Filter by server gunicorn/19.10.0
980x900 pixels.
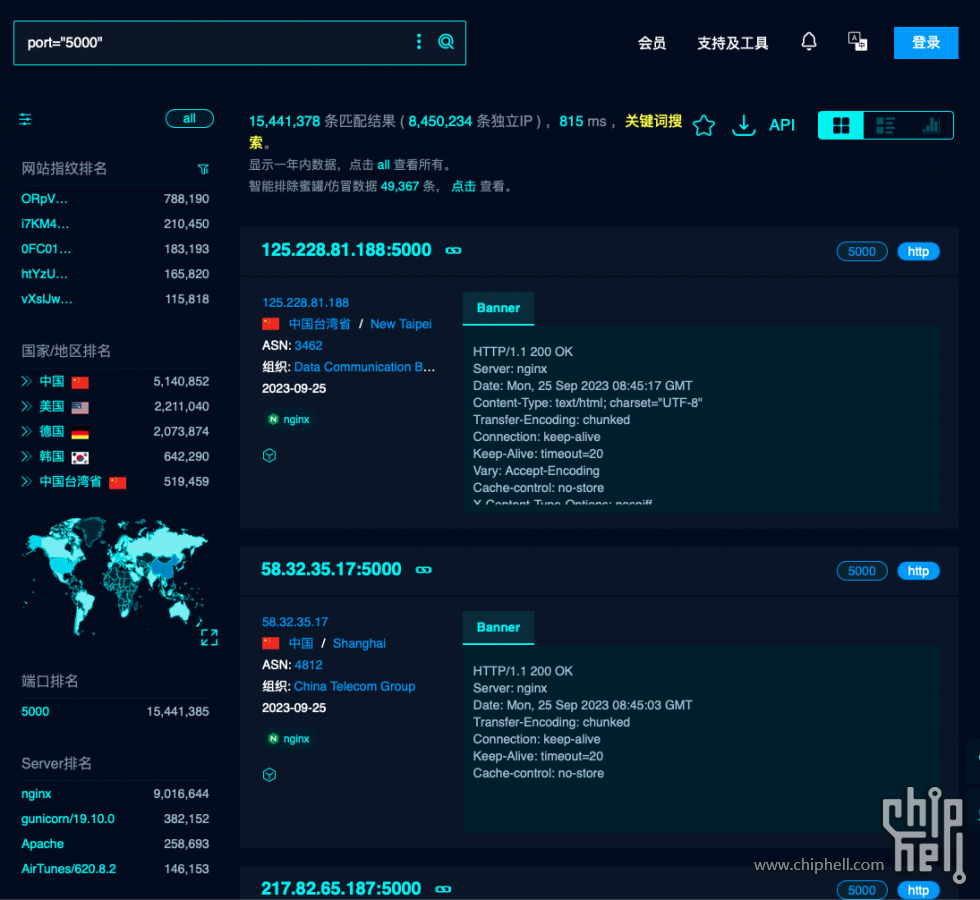point(68,819)
